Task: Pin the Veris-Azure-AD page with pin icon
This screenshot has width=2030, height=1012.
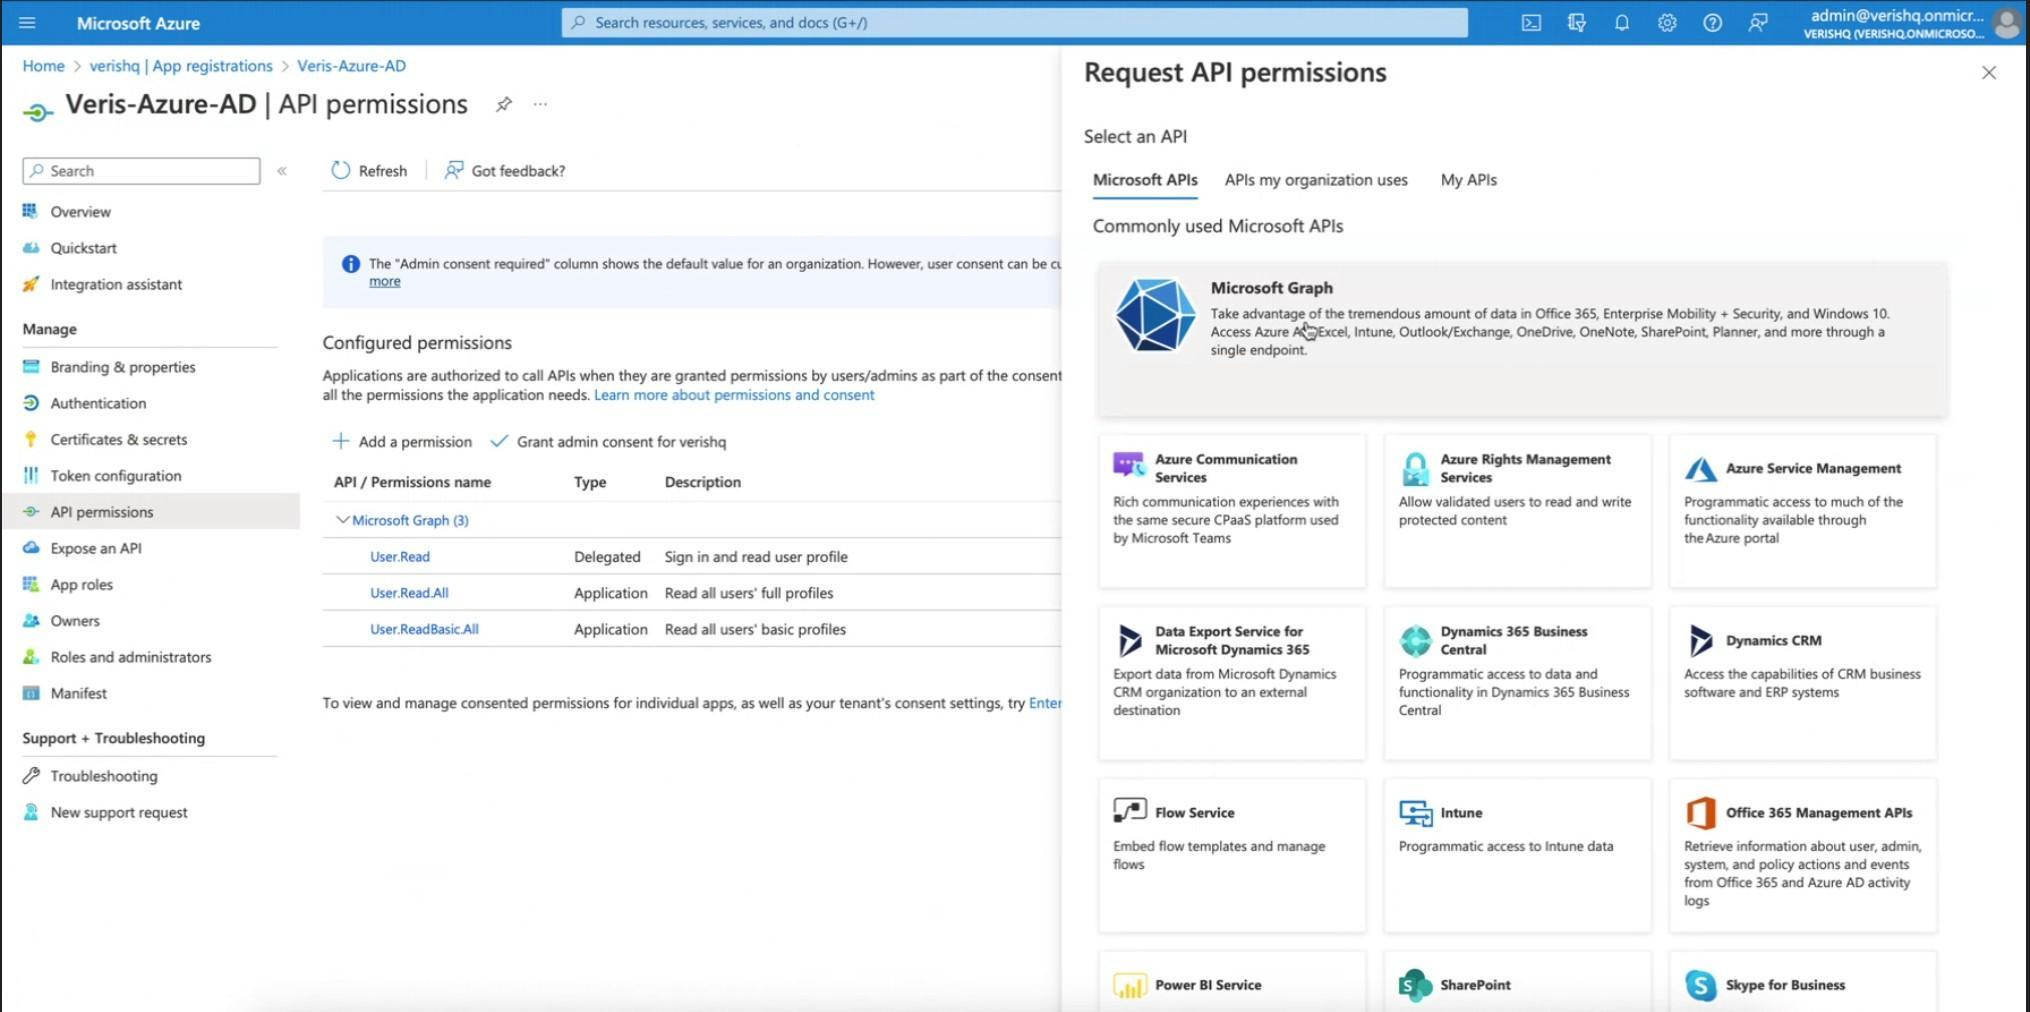Action: tap(504, 104)
